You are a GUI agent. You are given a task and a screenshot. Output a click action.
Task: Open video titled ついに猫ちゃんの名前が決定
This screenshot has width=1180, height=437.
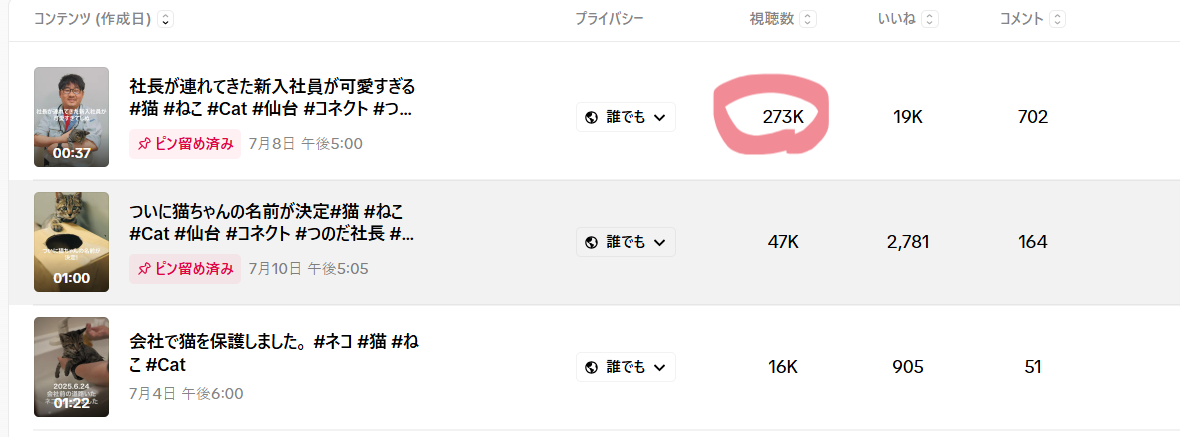point(266,211)
